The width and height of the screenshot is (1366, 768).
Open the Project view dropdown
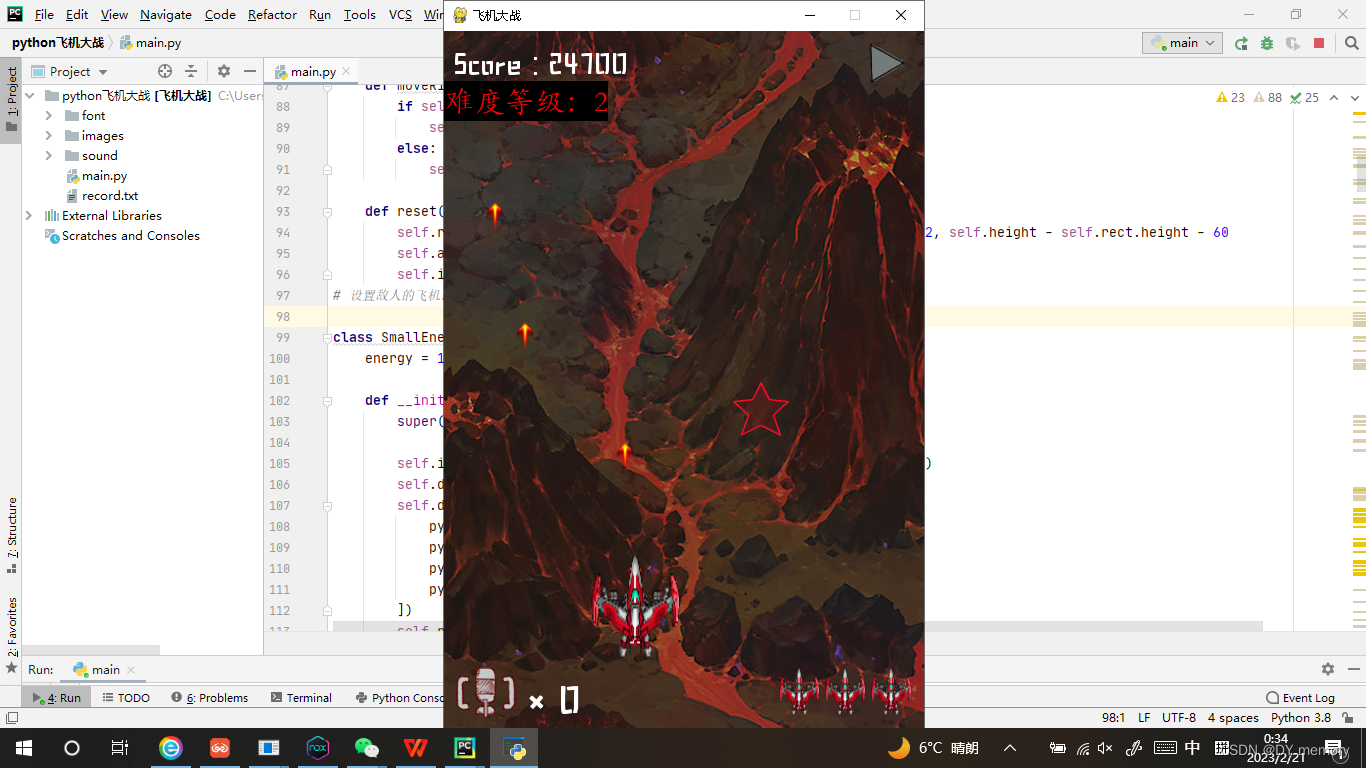[x=69, y=71]
